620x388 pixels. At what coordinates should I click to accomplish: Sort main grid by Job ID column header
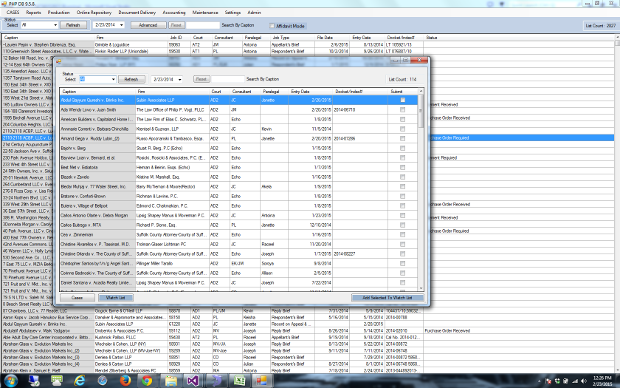point(180,38)
